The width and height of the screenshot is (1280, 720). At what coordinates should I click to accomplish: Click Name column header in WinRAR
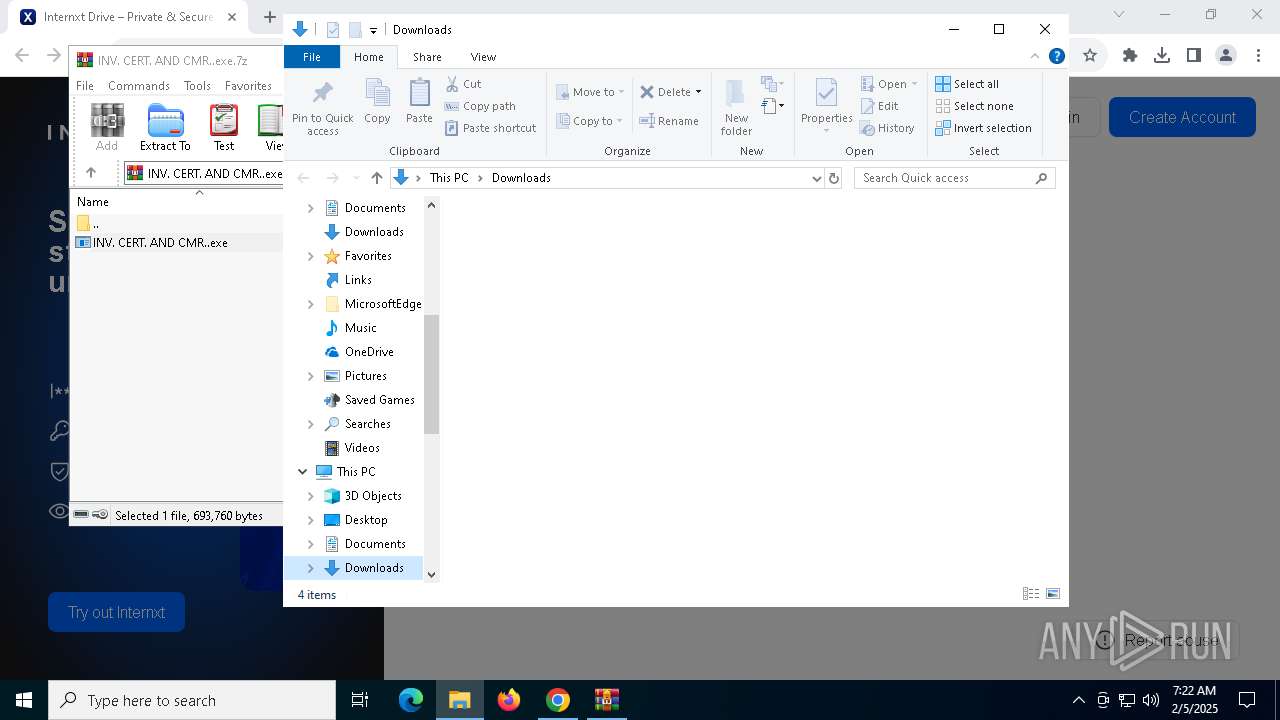coord(93,202)
